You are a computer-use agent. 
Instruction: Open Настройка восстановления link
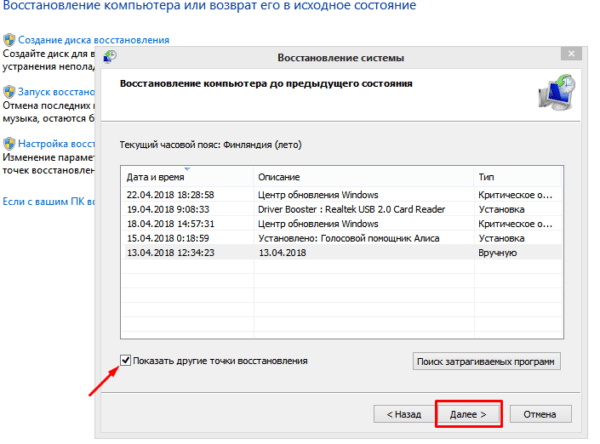tap(56, 144)
